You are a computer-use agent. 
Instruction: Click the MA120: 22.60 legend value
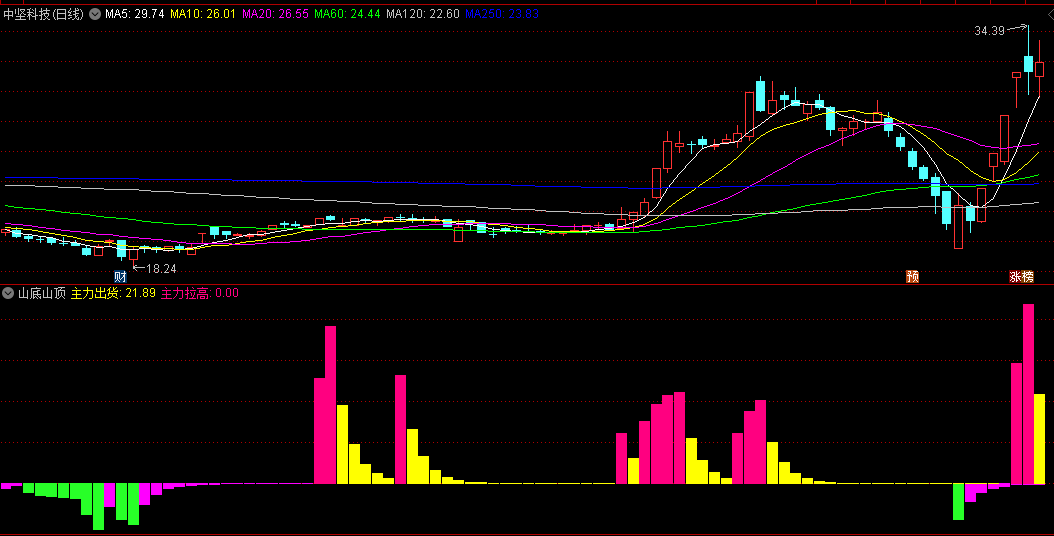[423, 14]
